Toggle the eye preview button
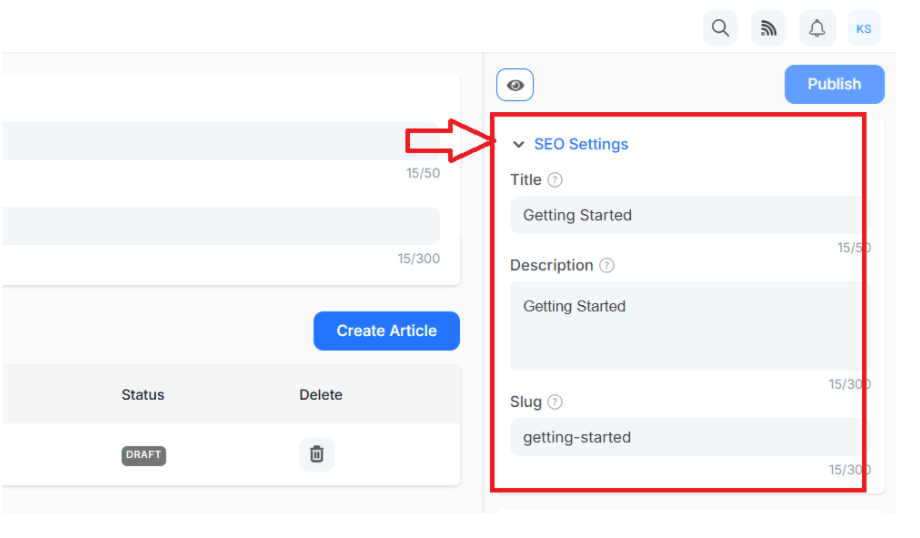The width and height of the screenshot is (920, 538). tap(515, 85)
